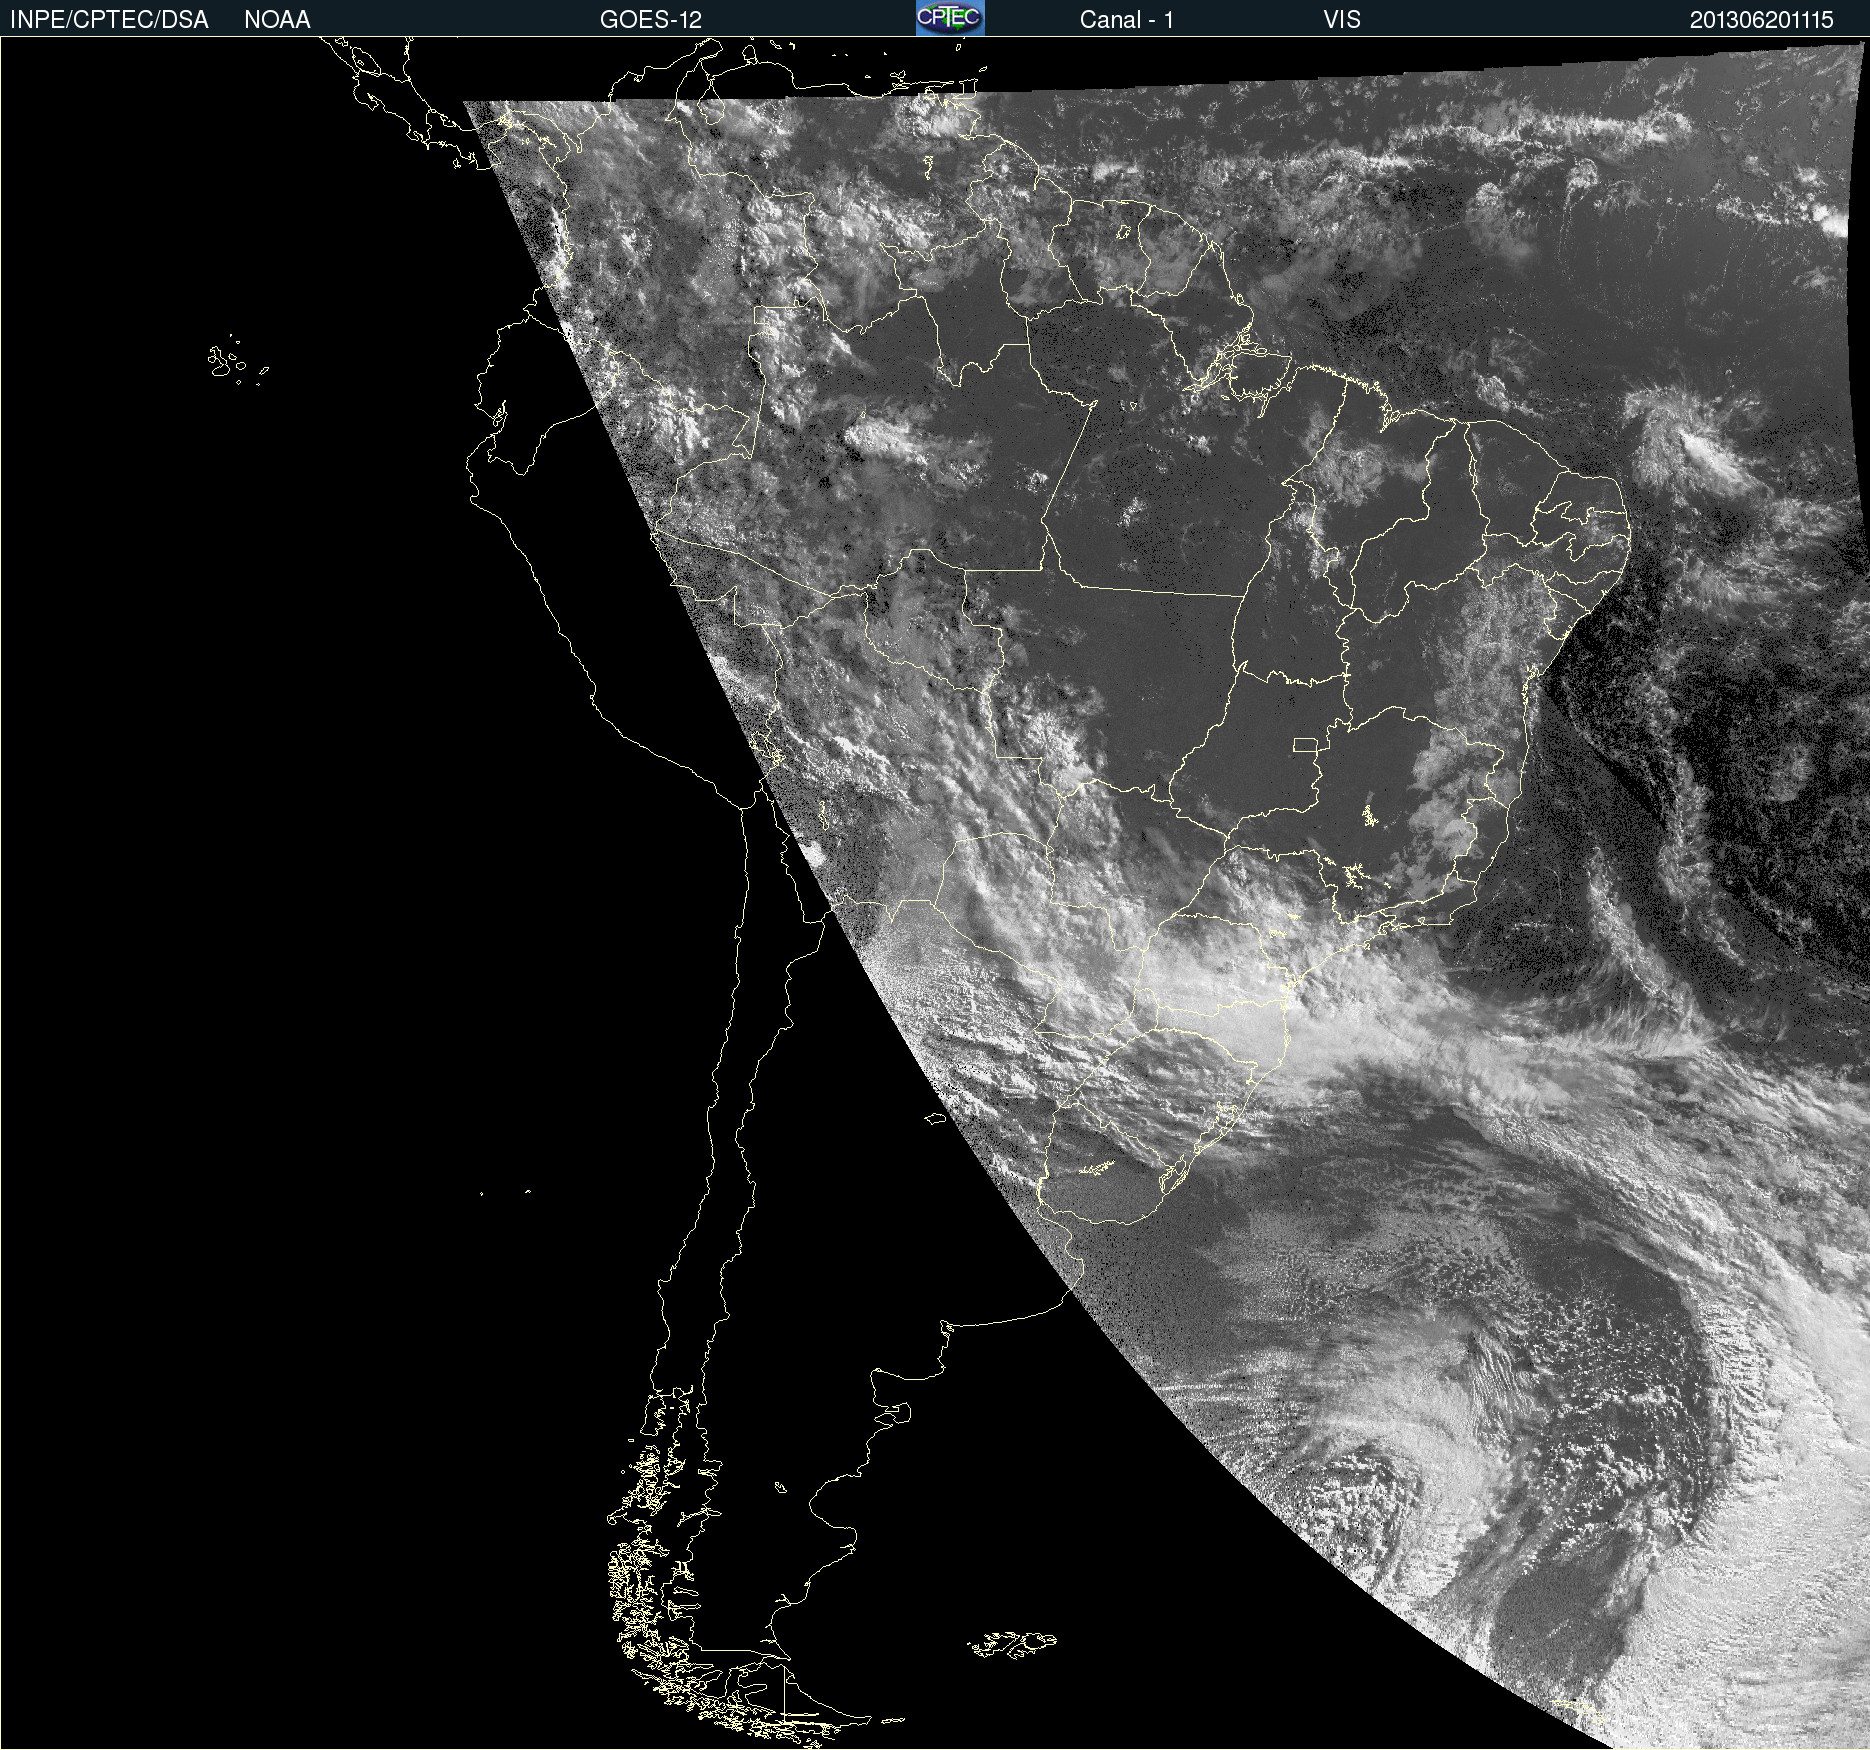This screenshot has width=1870, height=1750.
Task: Click the GOES-12 satellite label
Action: point(651,20)
